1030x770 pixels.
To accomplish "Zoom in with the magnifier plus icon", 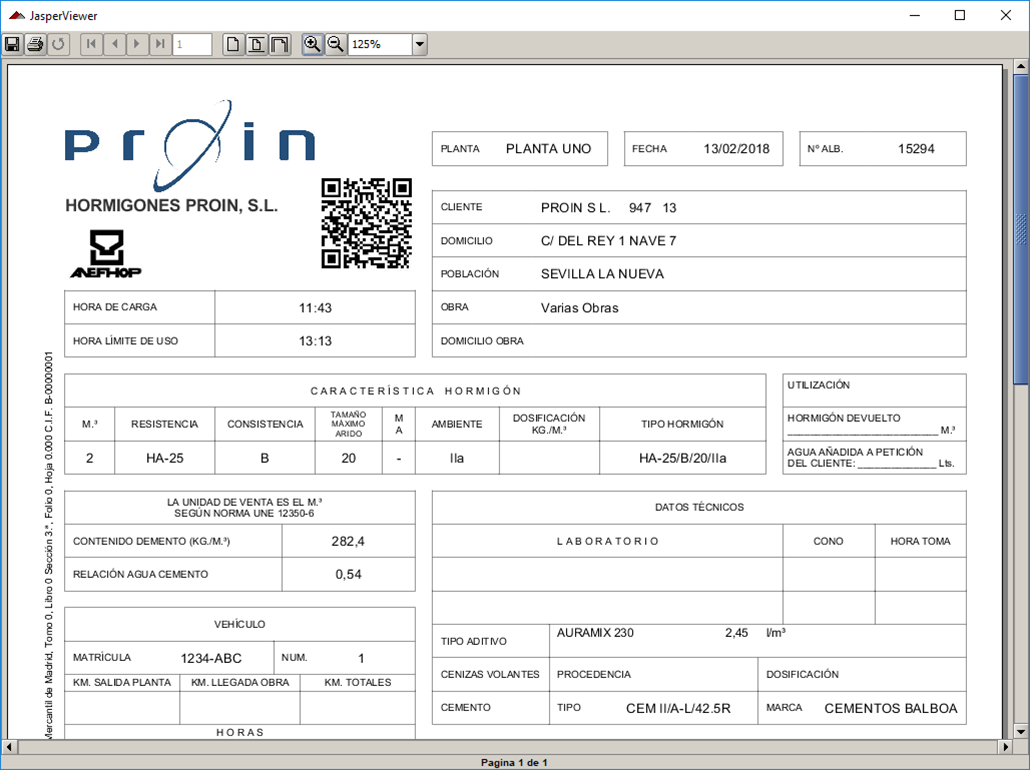I will point(313,44).
